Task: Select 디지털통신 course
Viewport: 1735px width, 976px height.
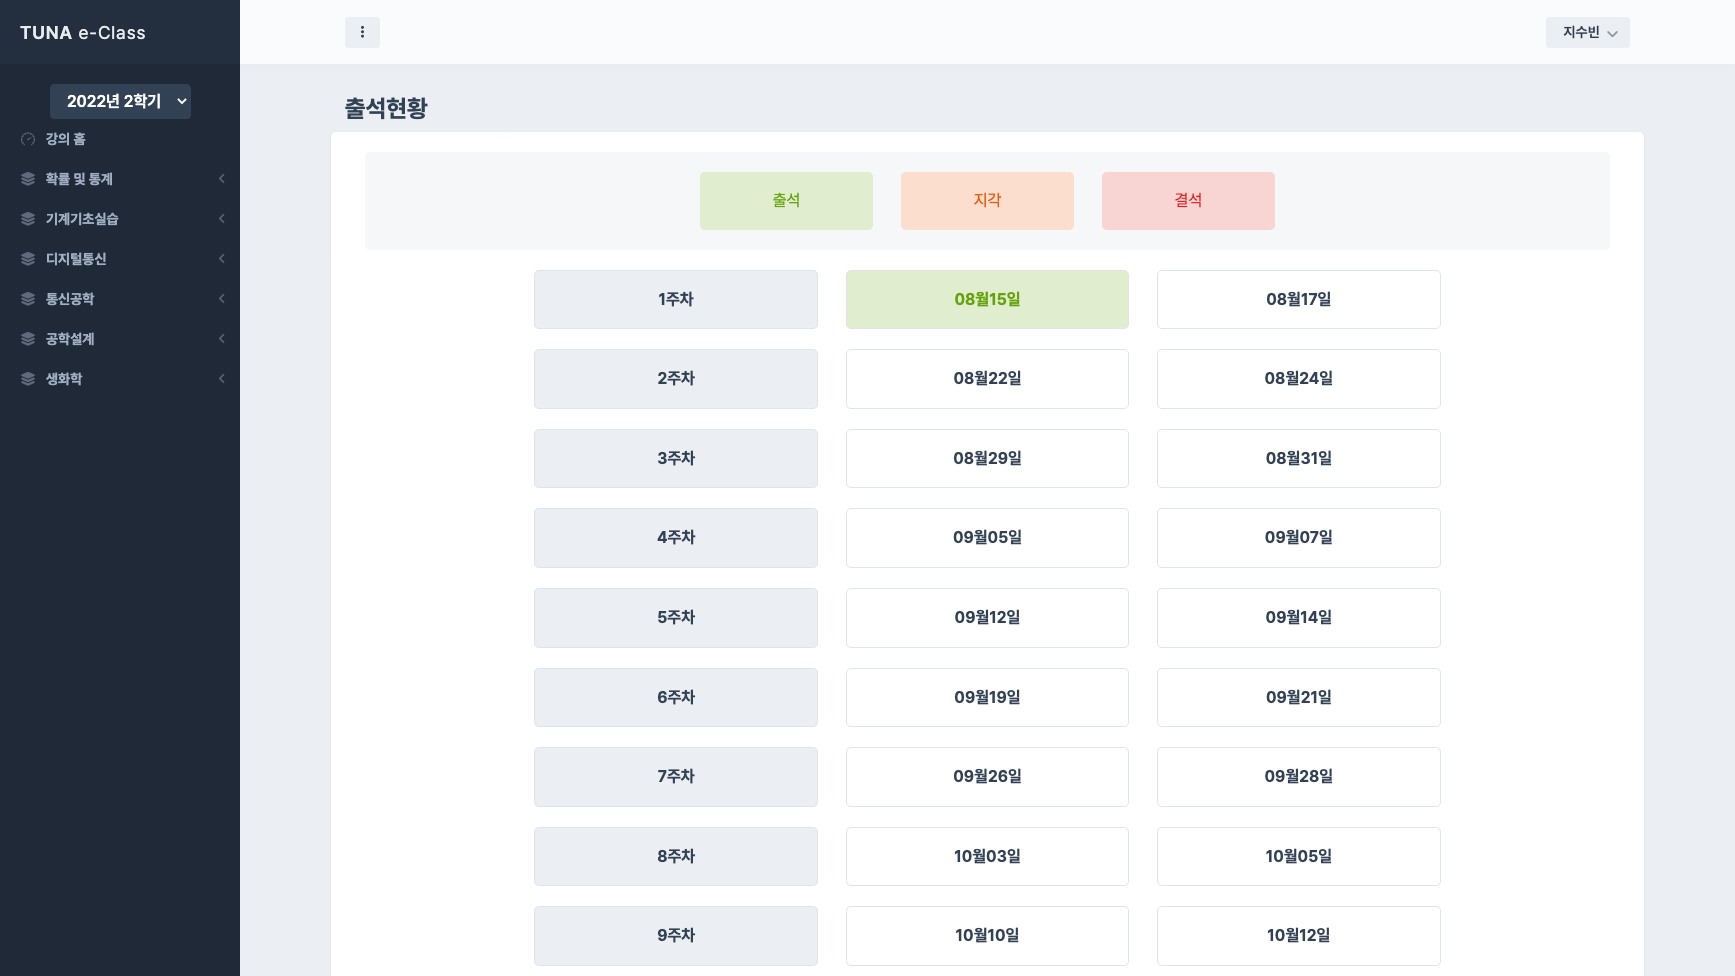Action: pyautogui.click(x=120, y=259)
